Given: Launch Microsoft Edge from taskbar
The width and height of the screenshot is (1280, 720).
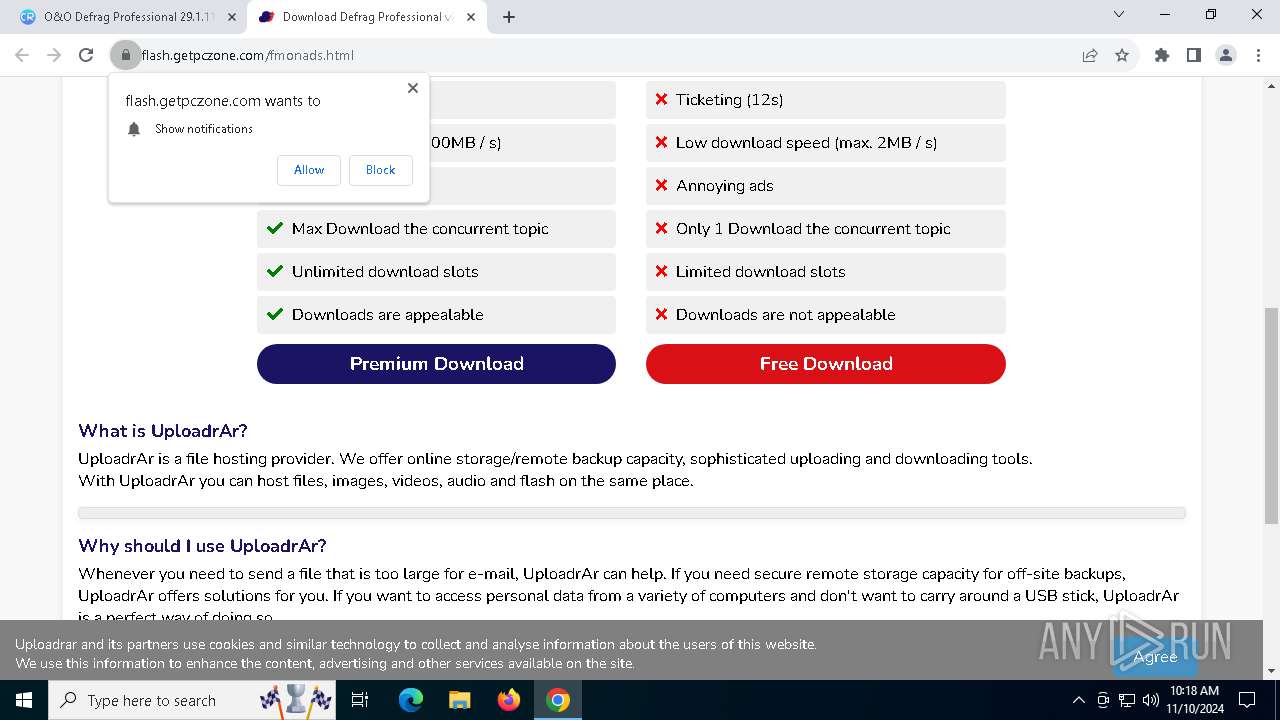Looking at the screenshot, I should click(411, 700).
